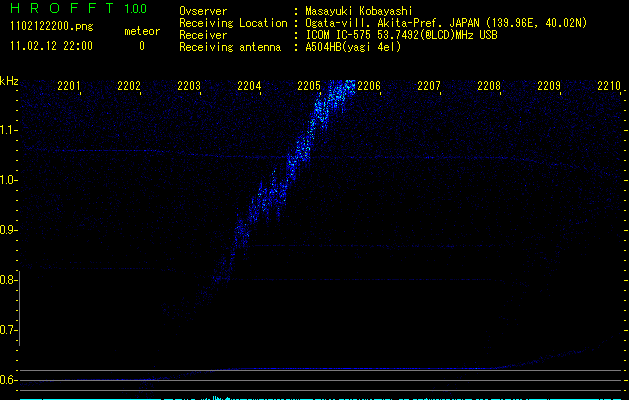This screenshot has height=400, width=629.
Task: Click the meteor count value 0
Action: (142, 46)
